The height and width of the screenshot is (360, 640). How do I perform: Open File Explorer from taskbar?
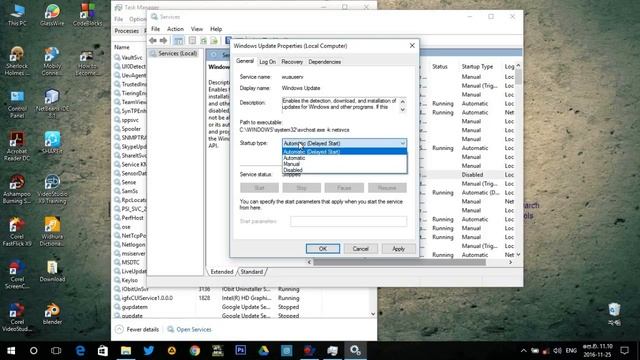[126, 351]
